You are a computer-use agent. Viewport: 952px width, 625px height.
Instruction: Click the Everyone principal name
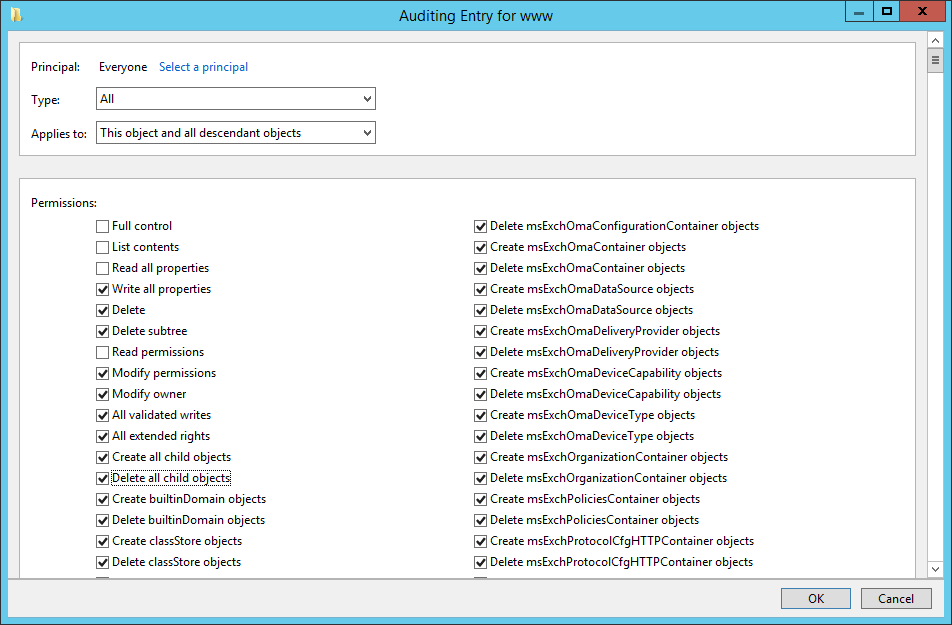[123, 67]
